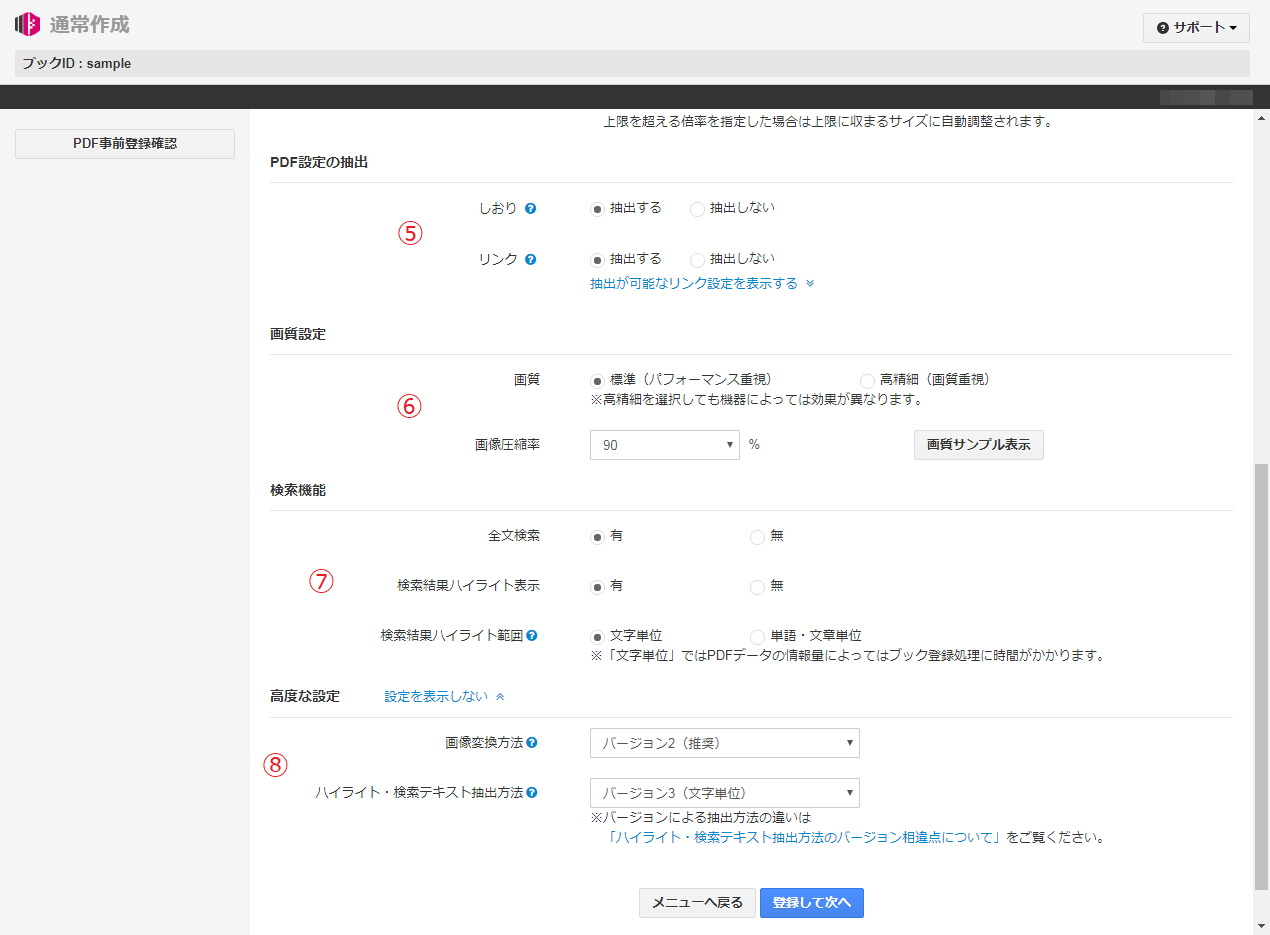
Task: Click help icon next to 画像変換方法
Action: 532,743
